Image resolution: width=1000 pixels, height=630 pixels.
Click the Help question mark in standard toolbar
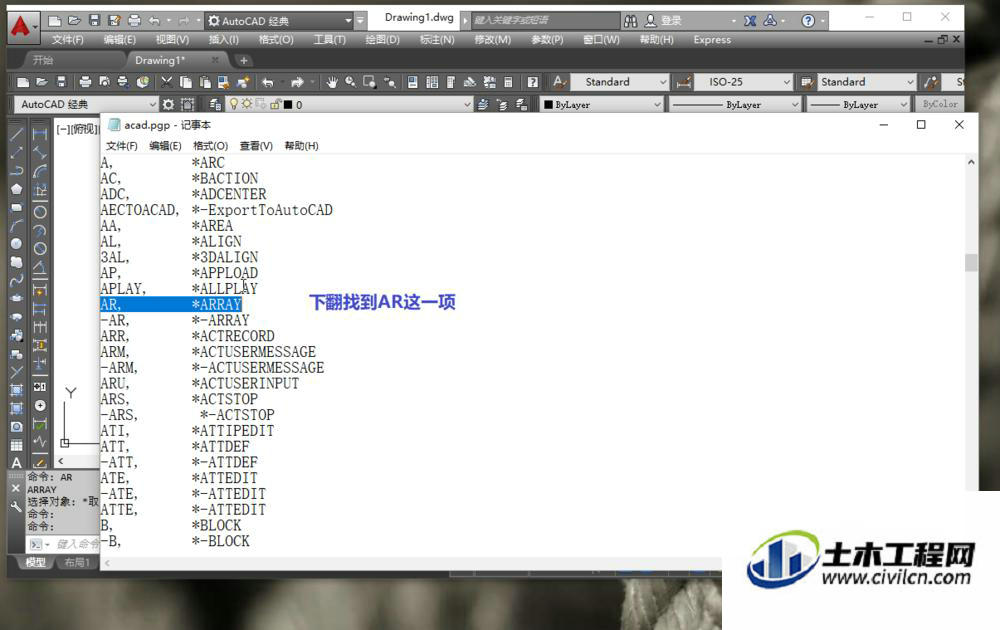[533, 82]
